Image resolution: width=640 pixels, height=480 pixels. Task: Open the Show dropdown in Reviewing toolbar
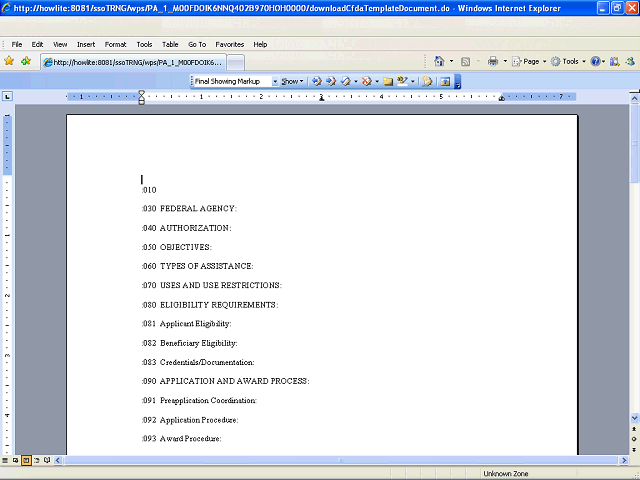tap(293, 81)
